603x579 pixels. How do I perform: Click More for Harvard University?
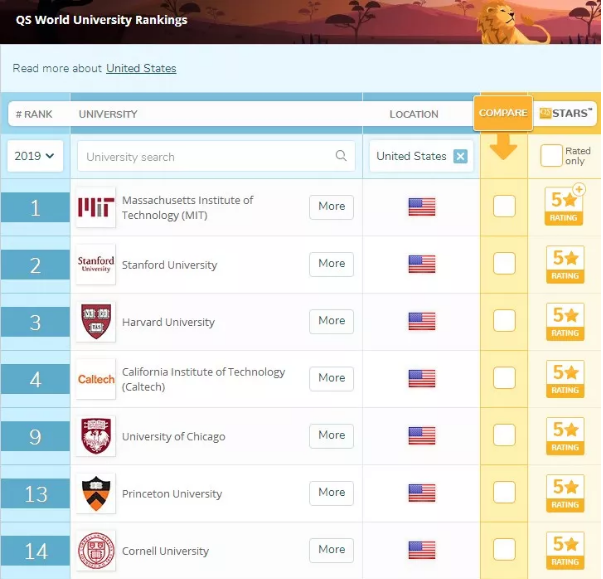pyautogui.click(x=331, y=321)
